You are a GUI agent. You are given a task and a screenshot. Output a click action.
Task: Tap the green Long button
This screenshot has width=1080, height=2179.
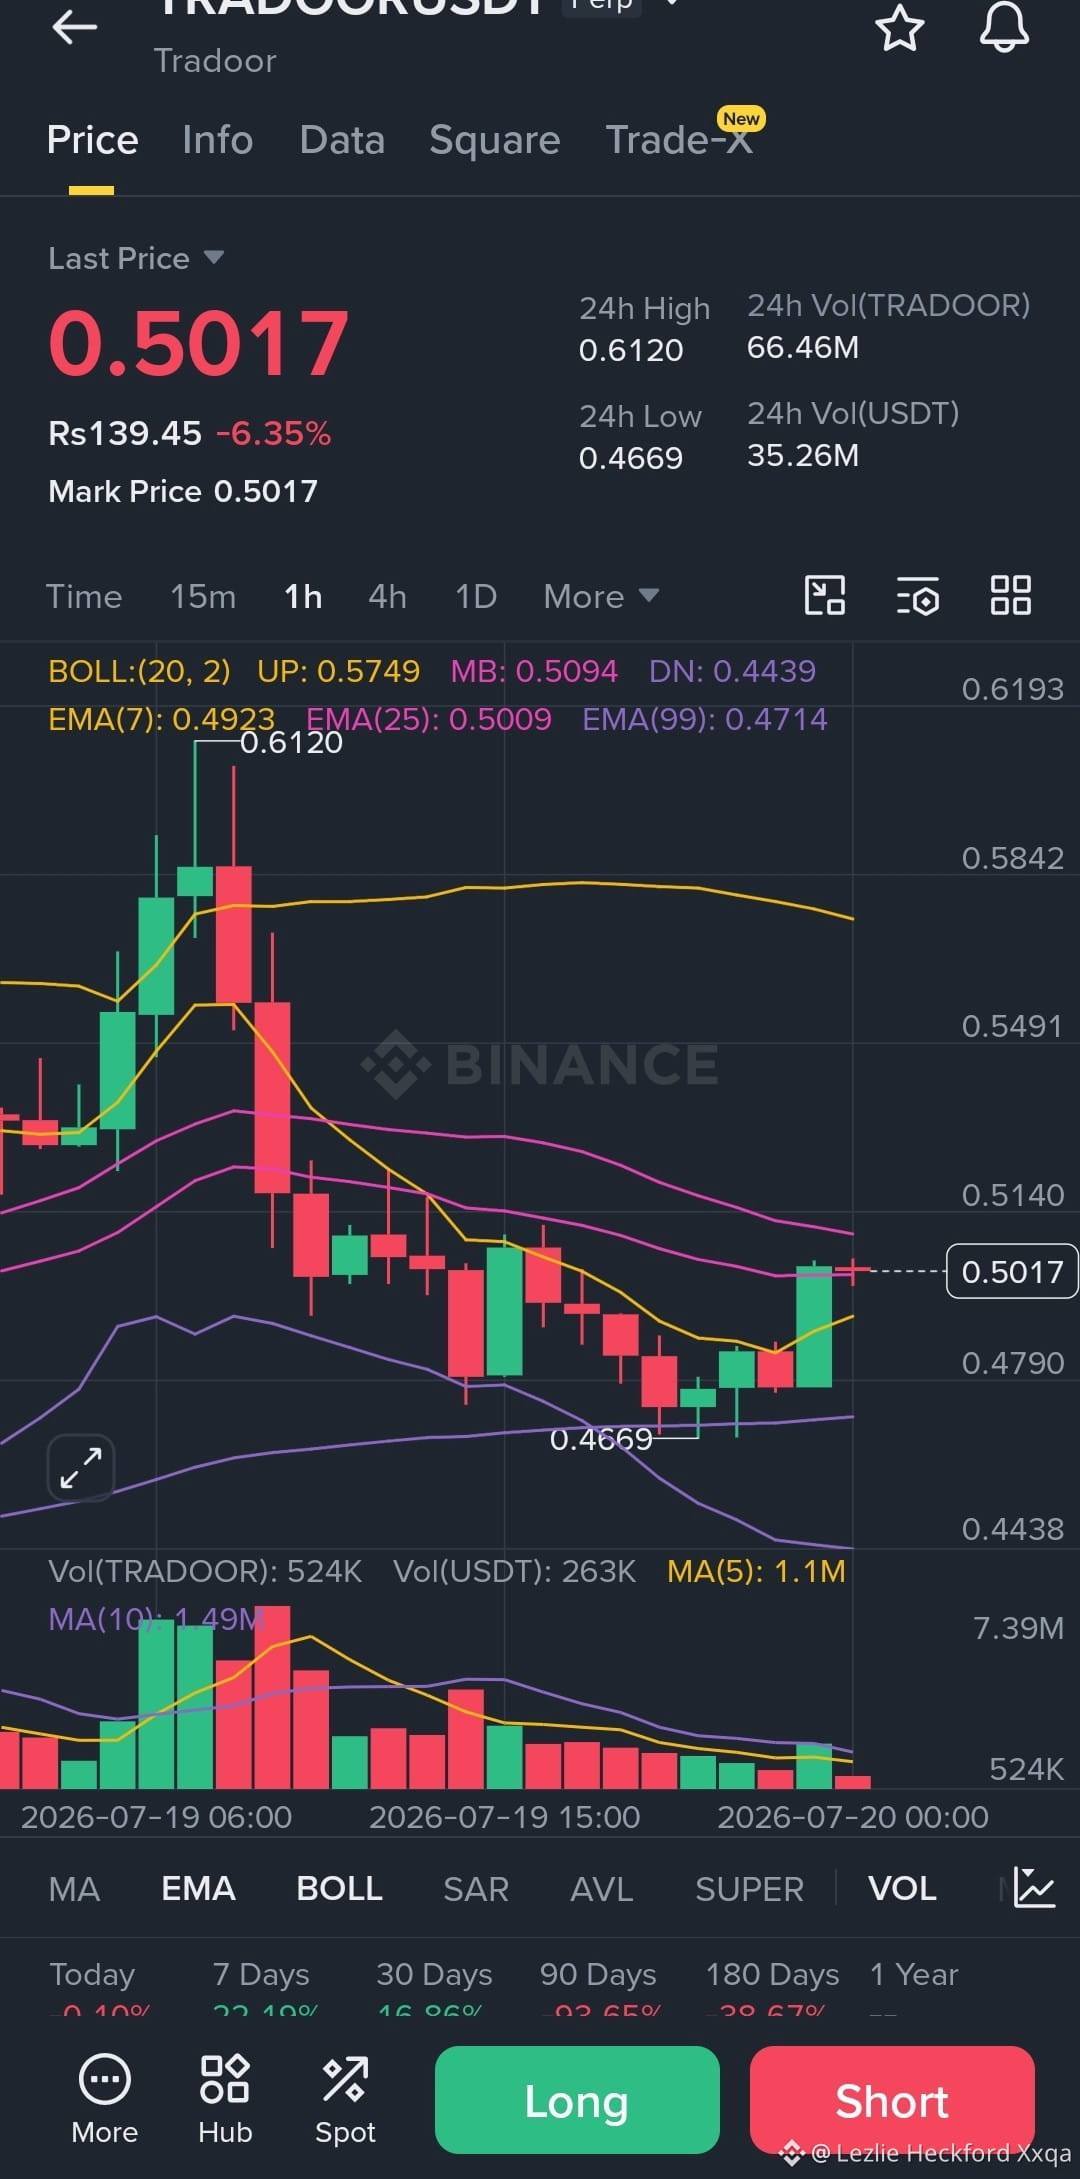pyautogui.click(x=577, y=2100)
